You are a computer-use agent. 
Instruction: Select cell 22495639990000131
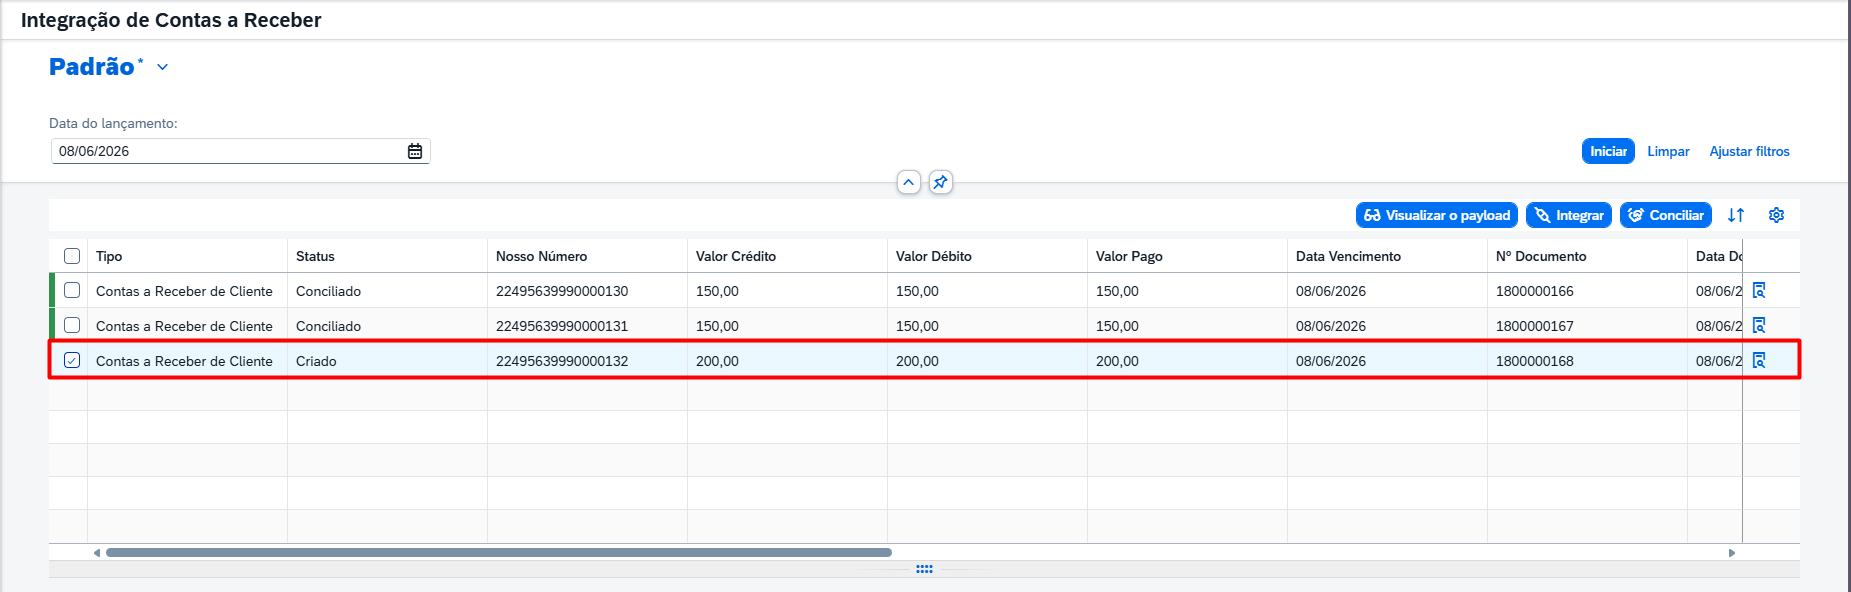point(587,326)
